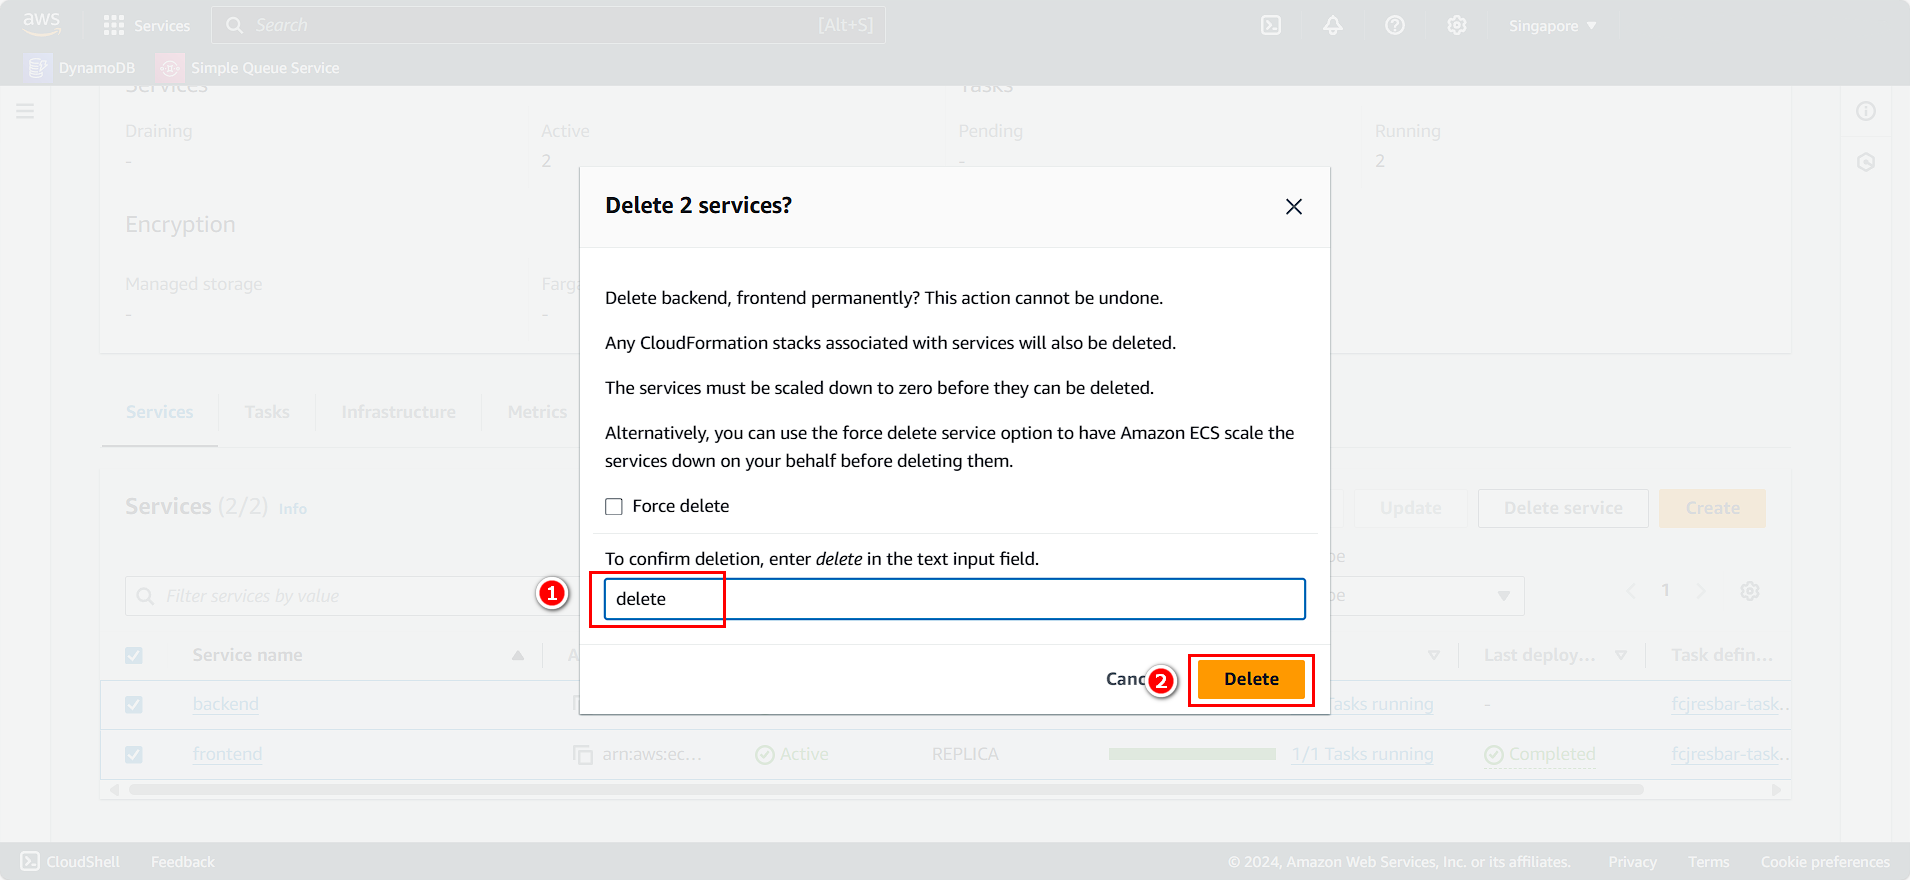
Task: Open the Terms footer link
Action: point(1708,861)
